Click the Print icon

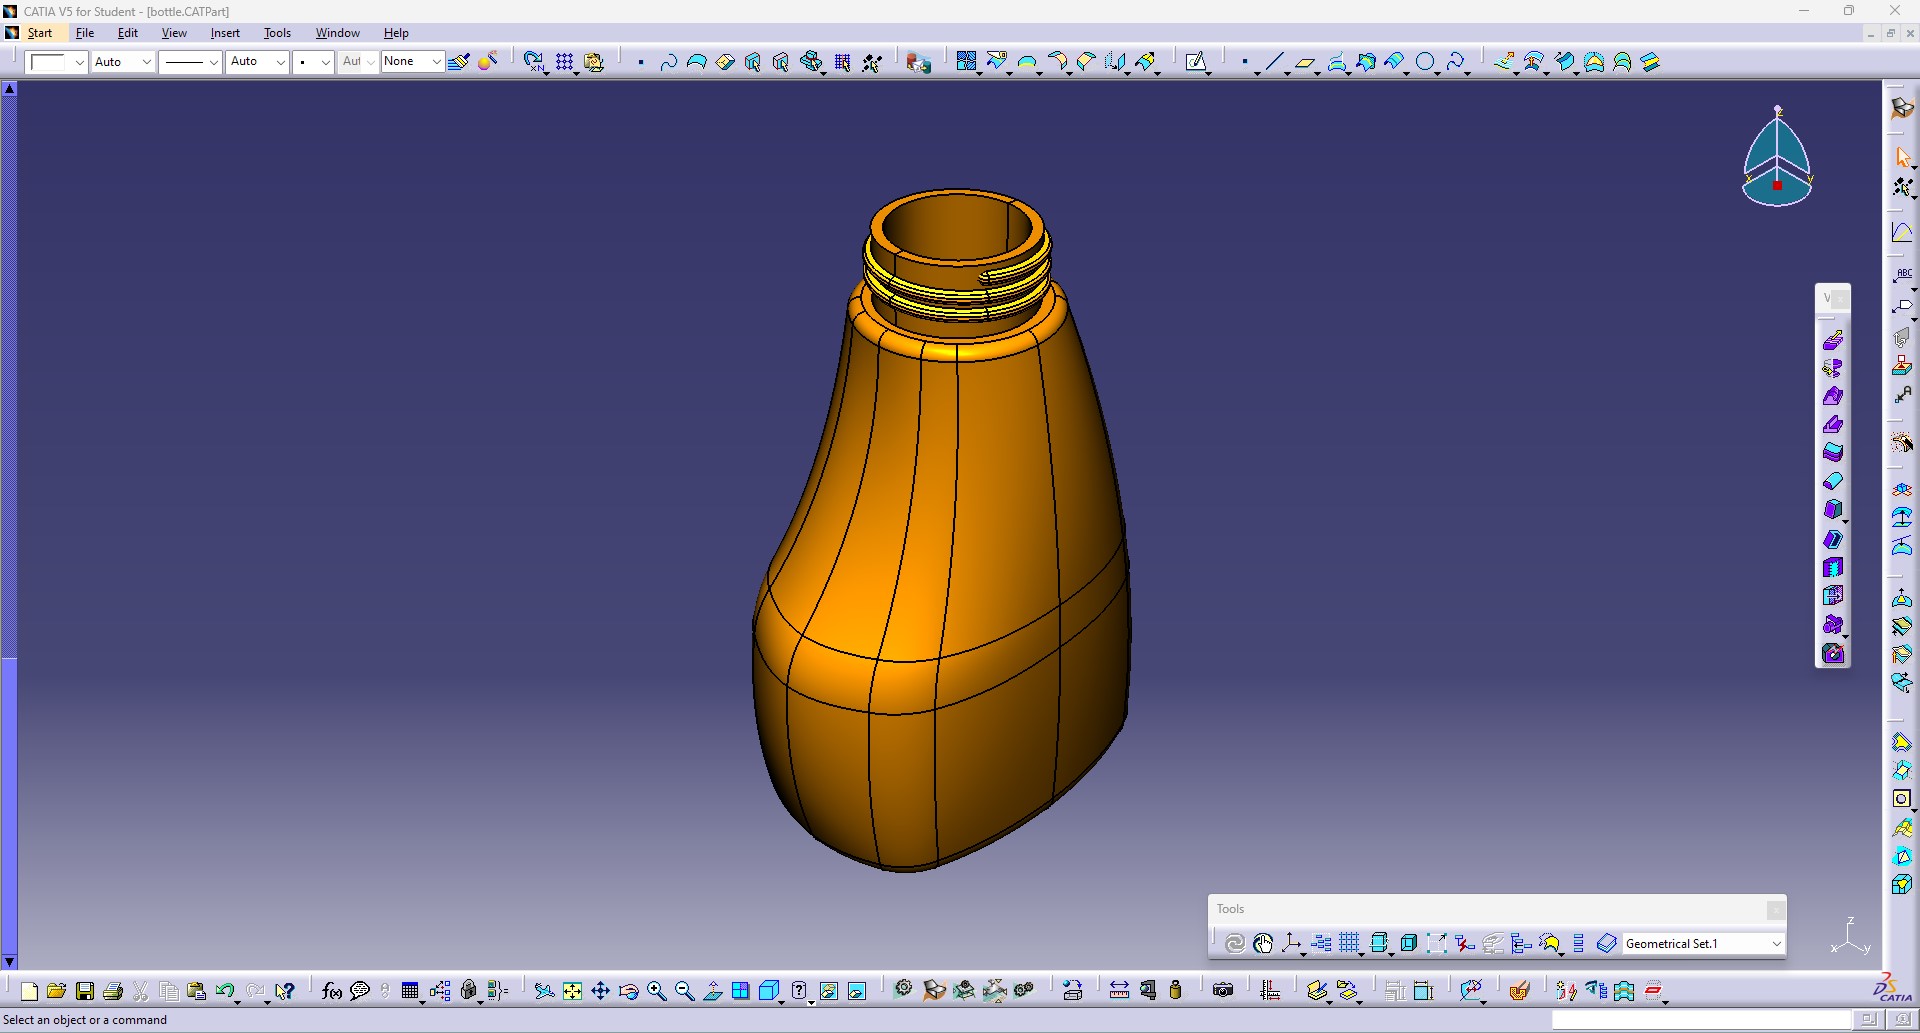pyautogui.click(x=113, y=991)
